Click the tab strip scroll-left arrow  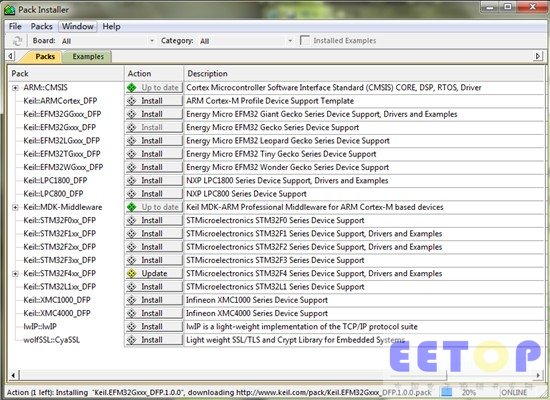point(11,56)
